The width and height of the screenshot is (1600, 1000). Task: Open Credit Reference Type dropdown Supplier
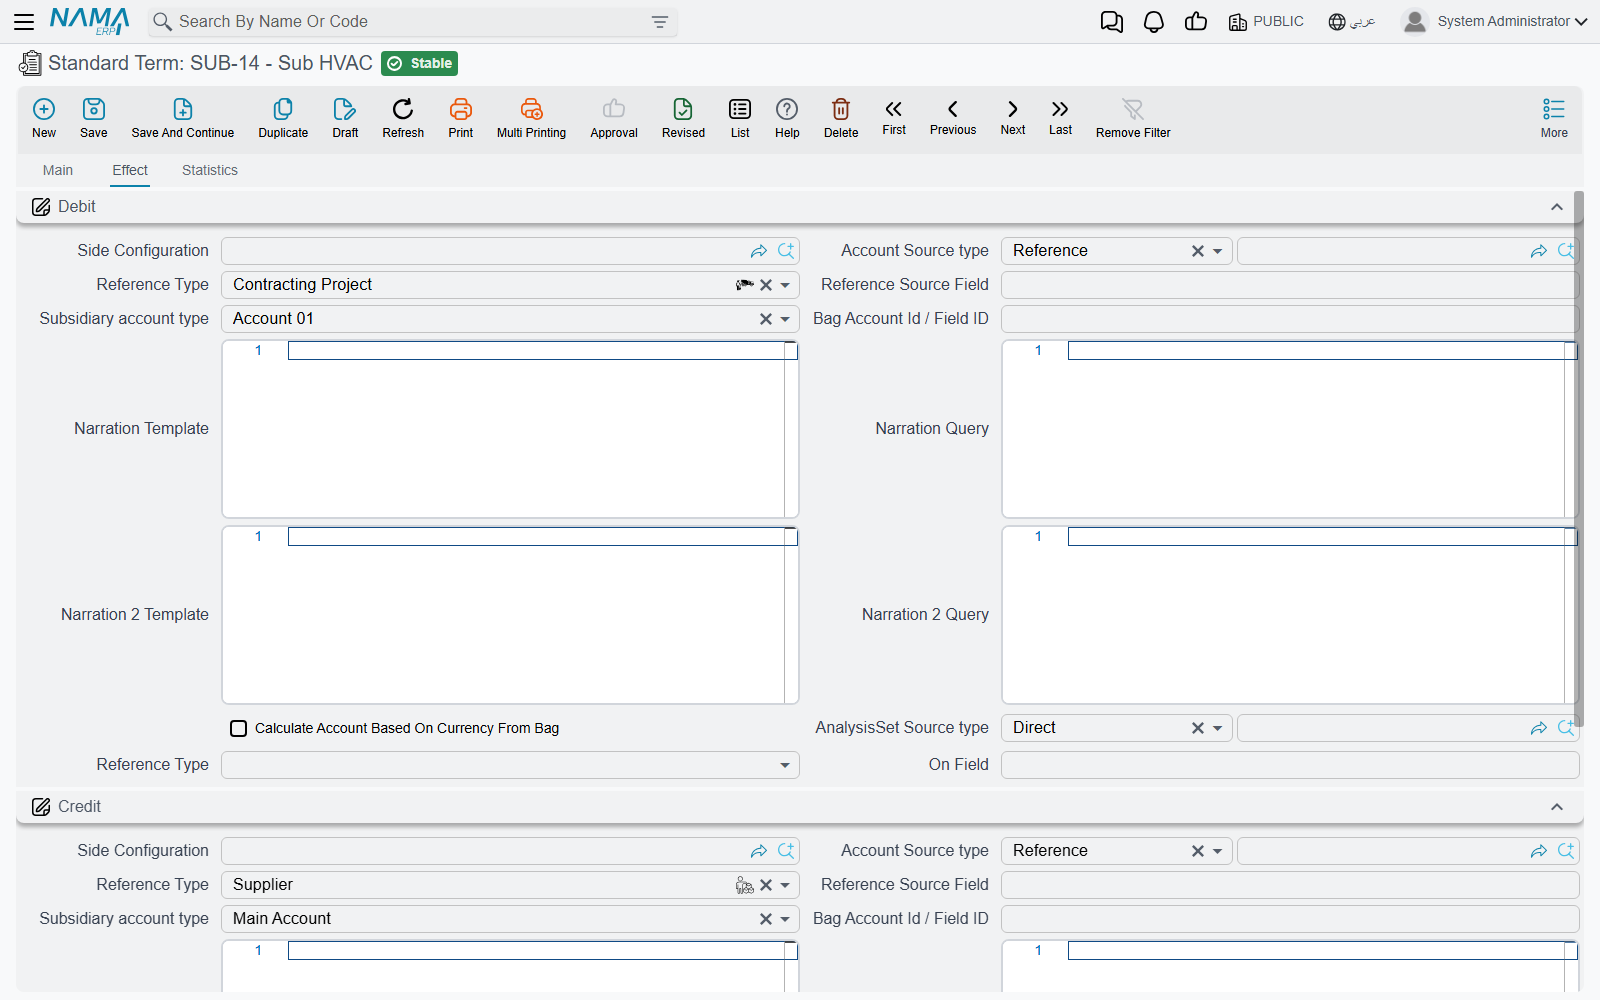[x=786, y=885]
